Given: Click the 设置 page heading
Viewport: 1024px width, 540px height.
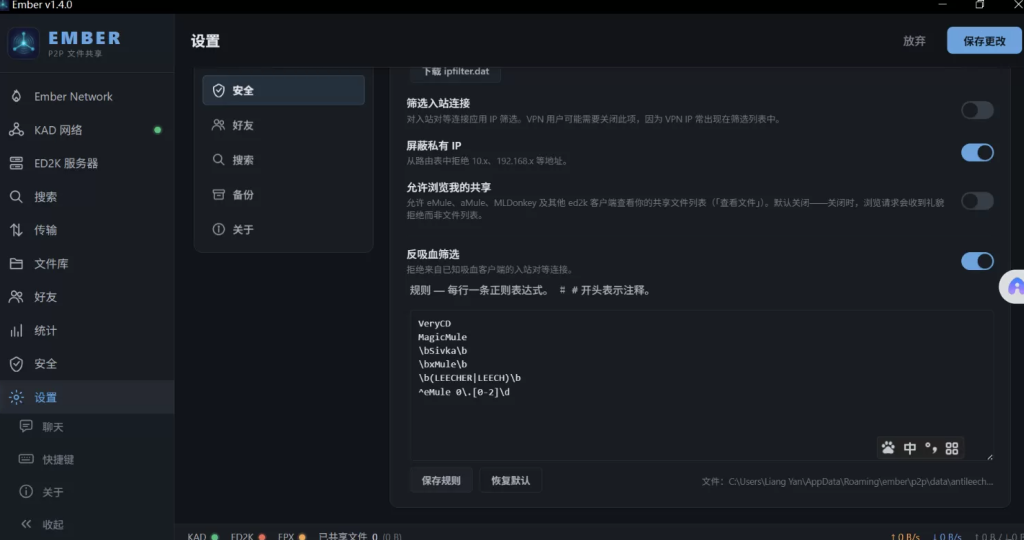Looking at the screenshot, I should 205,41.
